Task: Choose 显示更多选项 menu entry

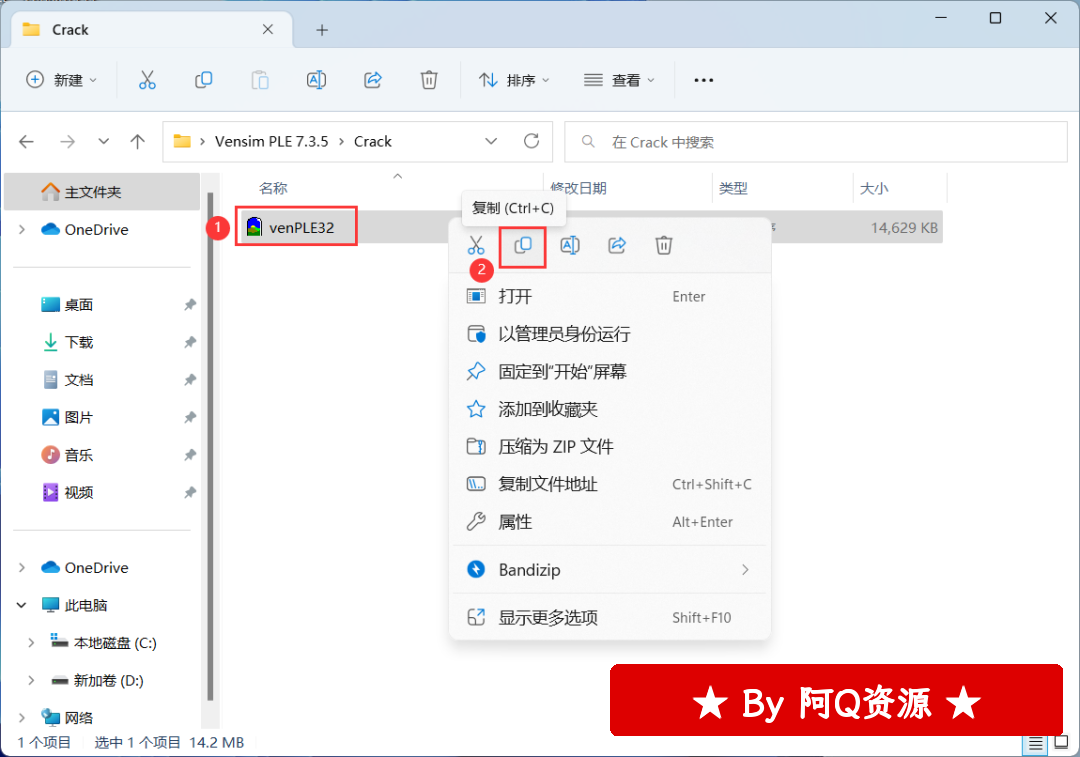Action: [x=610, y=617]
